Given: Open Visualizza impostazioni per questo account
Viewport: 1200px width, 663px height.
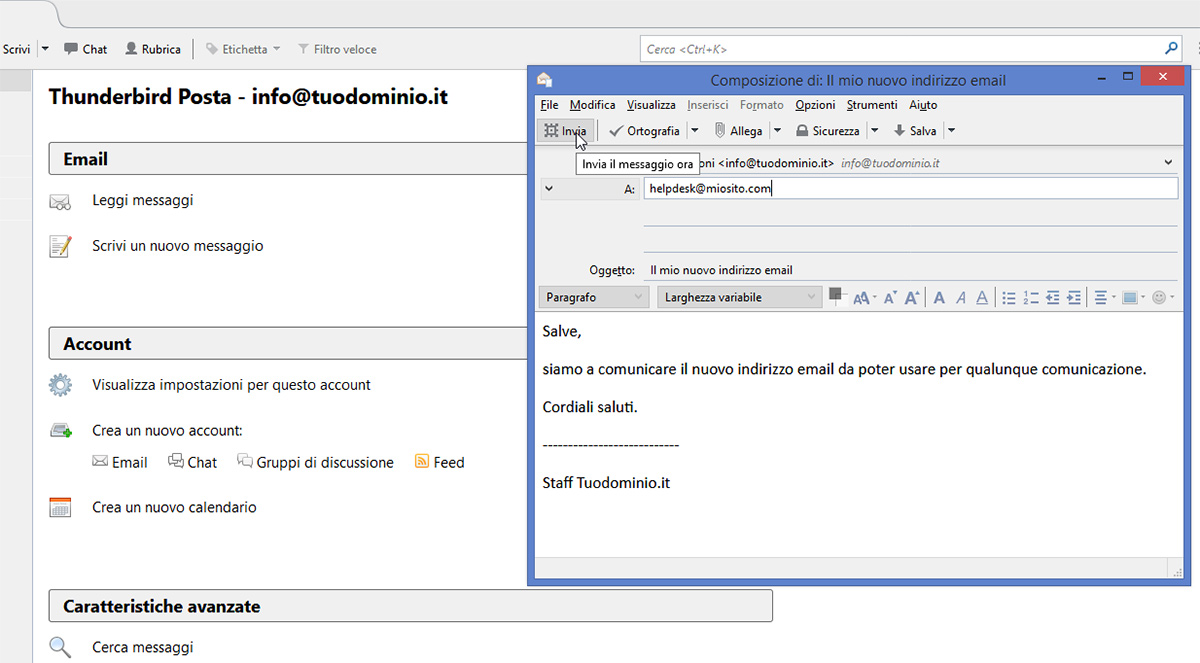Looking at the screenshot, I should click(231, 384).
